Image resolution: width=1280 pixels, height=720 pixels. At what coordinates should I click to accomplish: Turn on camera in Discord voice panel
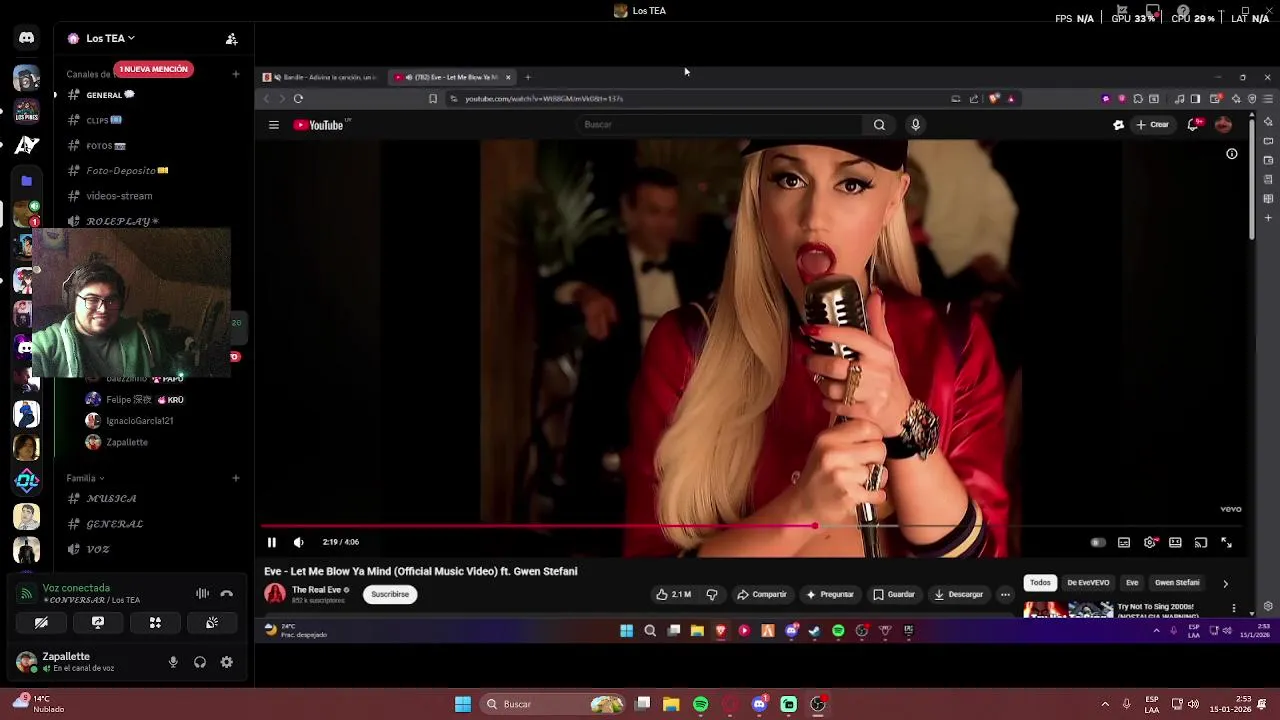point(41,622)
